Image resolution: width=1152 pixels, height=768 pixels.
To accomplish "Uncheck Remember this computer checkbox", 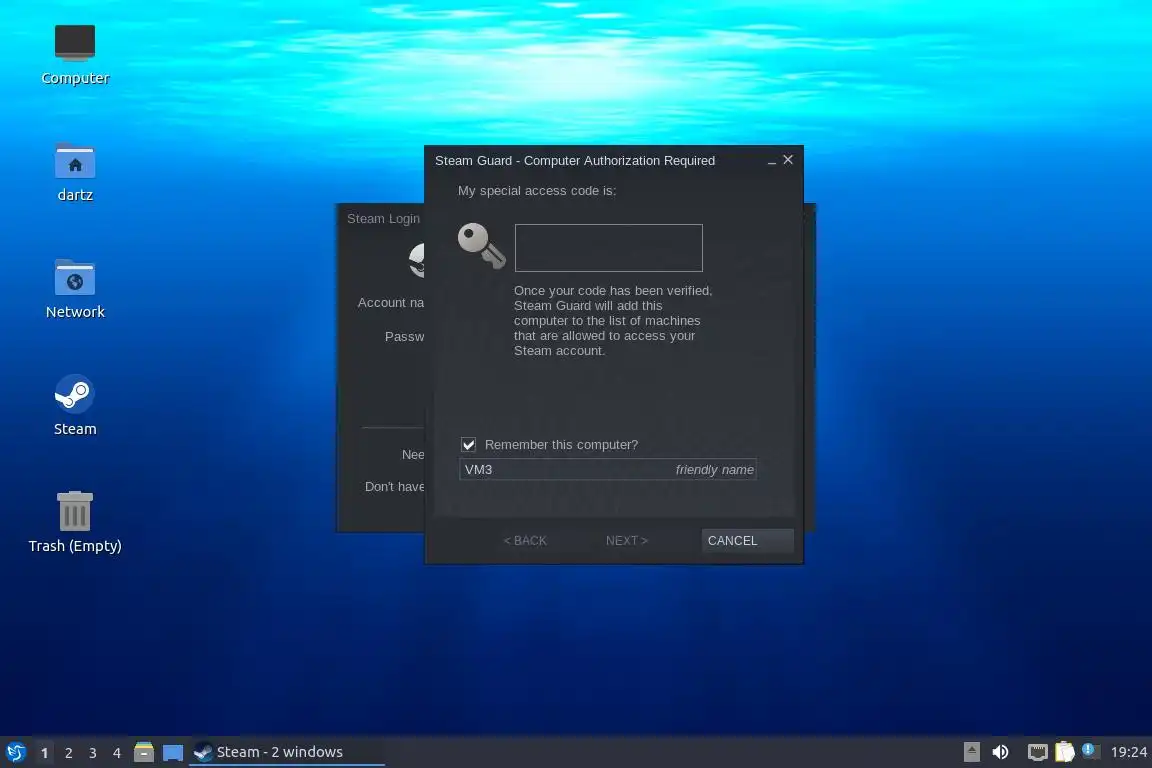I will pos(469,445).
